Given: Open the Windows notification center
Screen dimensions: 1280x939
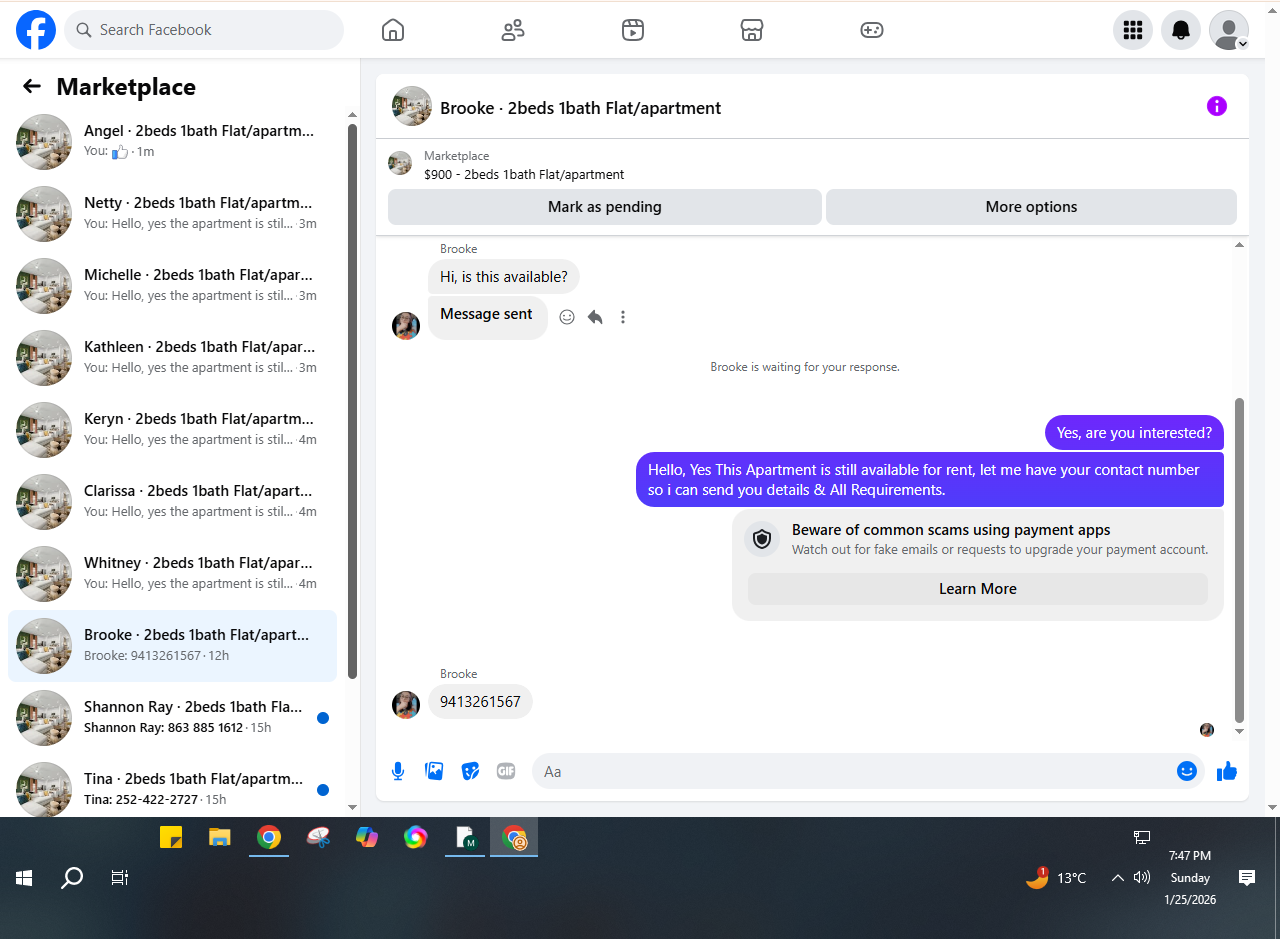Looking at the screenshot, I should (x=1247, y=878).
